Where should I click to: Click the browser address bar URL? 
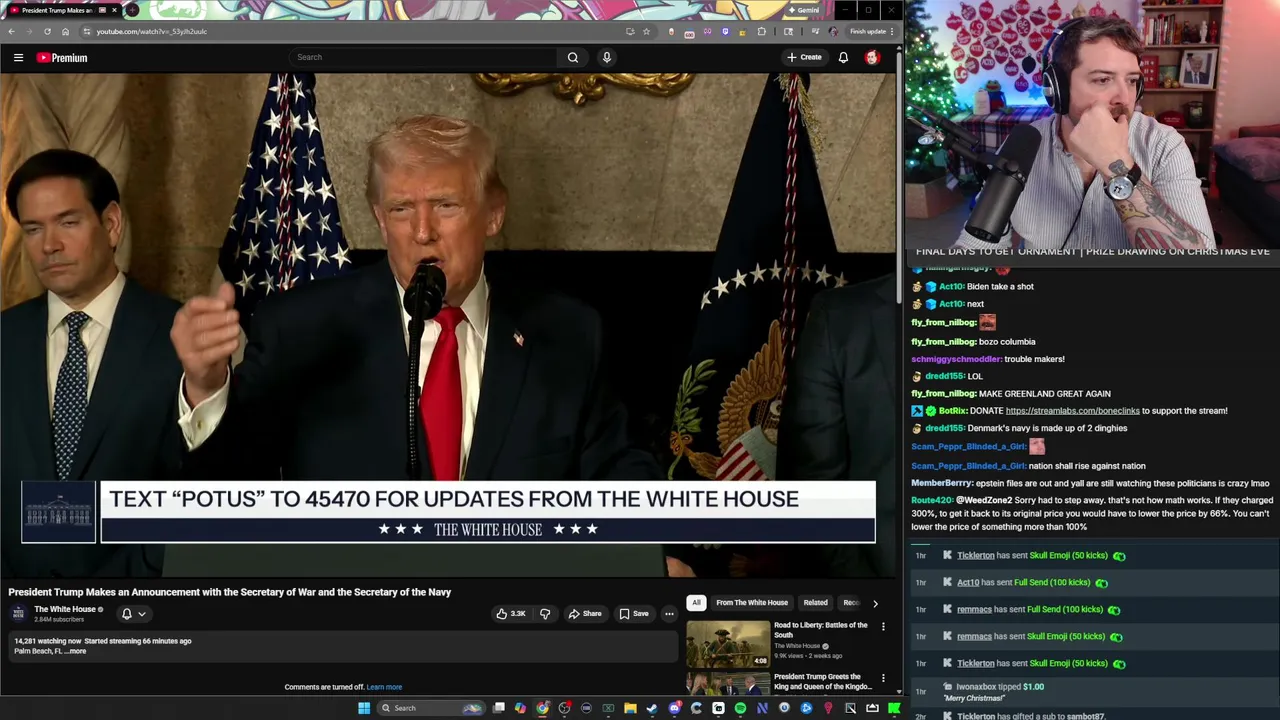(x=151, y=31)
